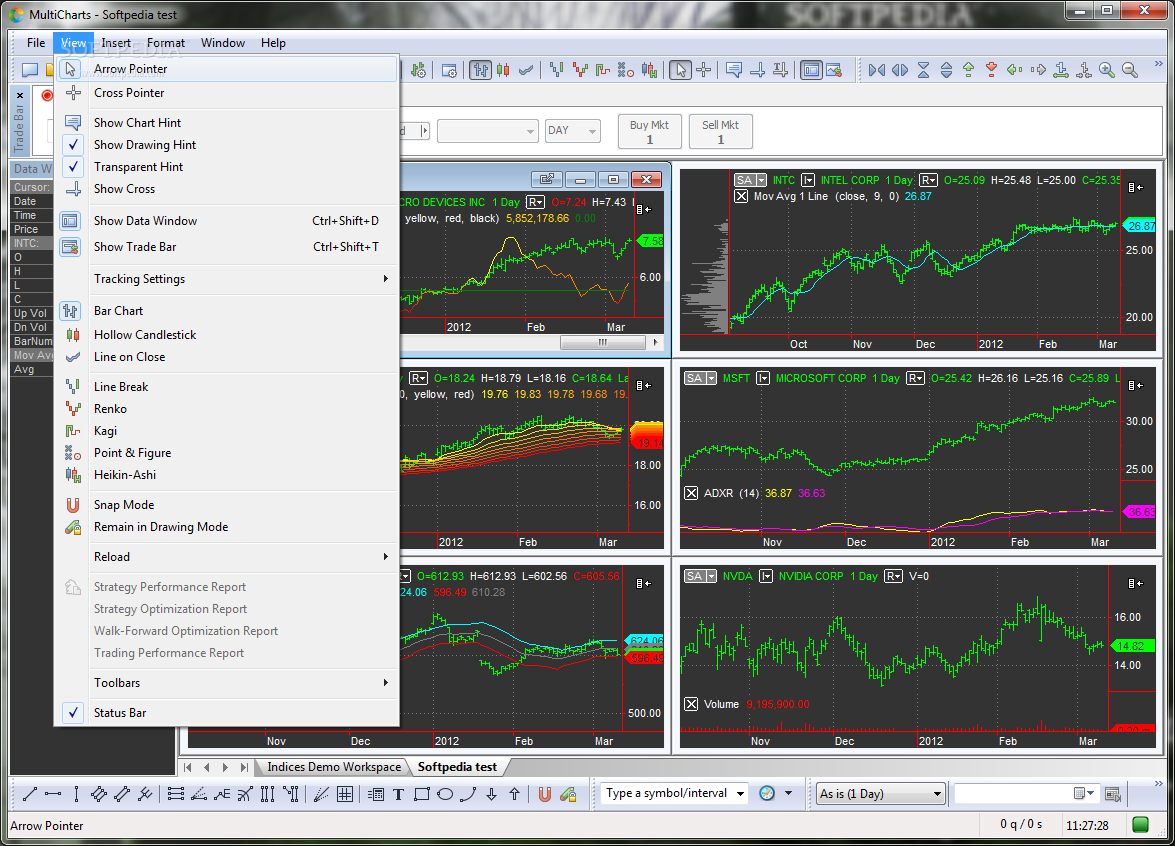
Task: Select Line Break chart type
Action: click(x=226, y=387)
